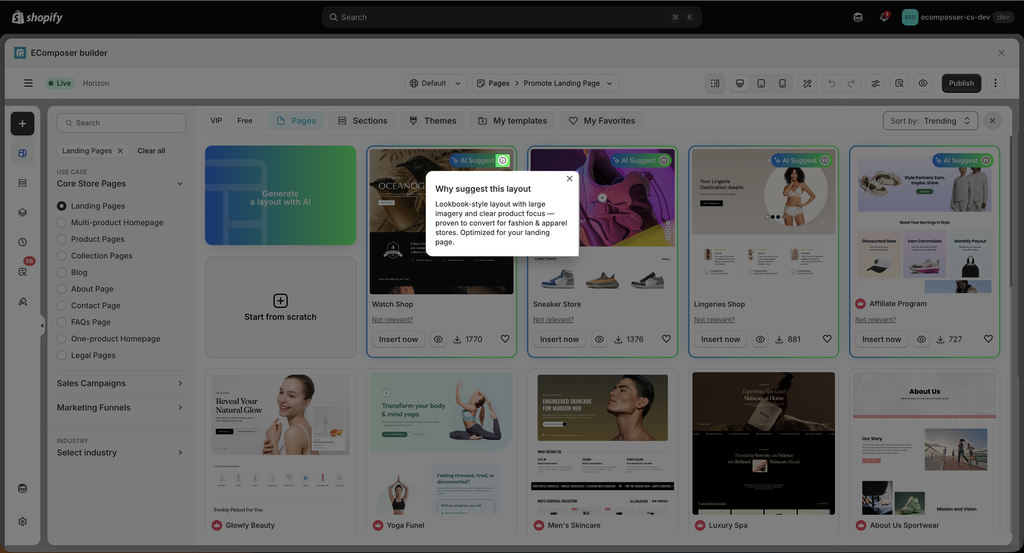Filter by Free templates
This screenshot has width=1024, height=553.
[245, 121]
